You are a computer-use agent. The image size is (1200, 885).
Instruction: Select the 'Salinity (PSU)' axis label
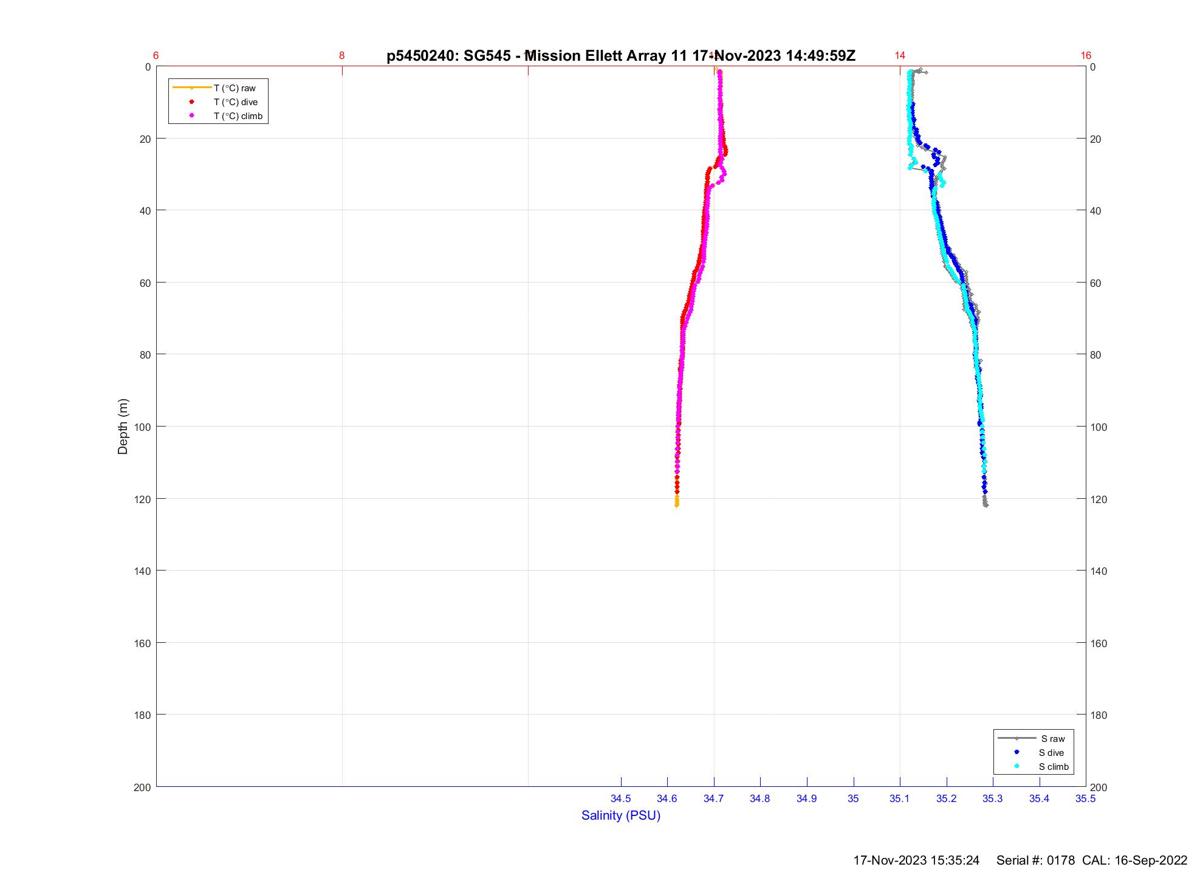coord(621,816)
